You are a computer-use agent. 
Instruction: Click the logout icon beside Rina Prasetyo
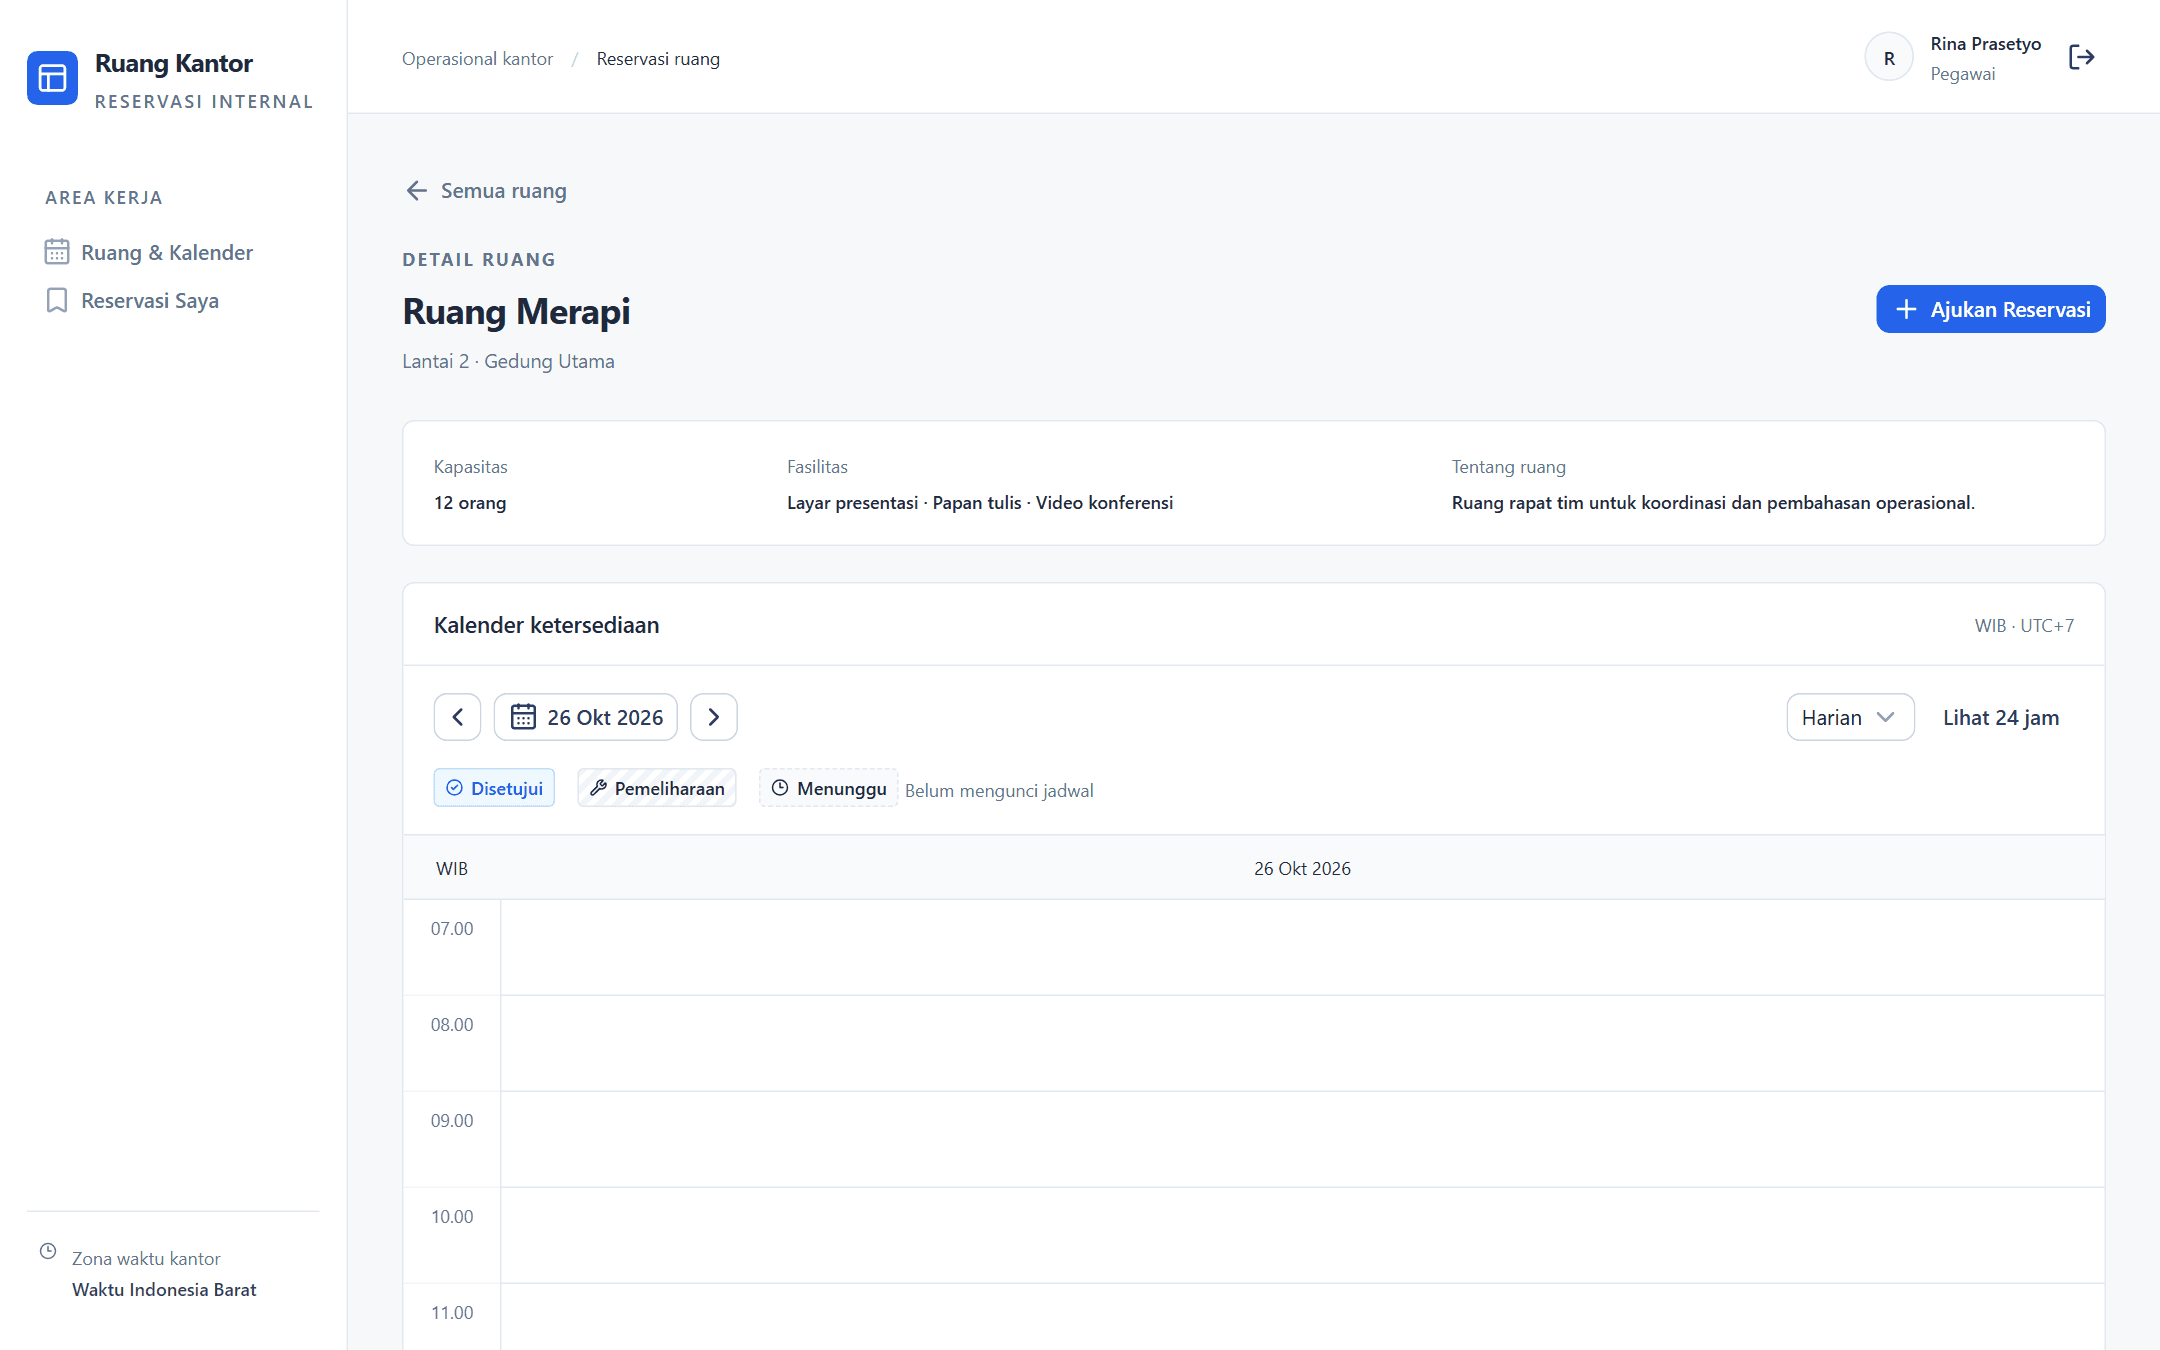tap(2081, 58)
